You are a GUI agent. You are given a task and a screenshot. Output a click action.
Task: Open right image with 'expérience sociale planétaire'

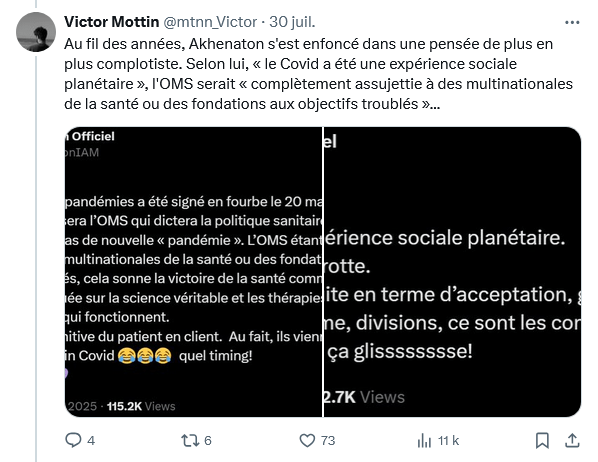click(x=452, y=272)
